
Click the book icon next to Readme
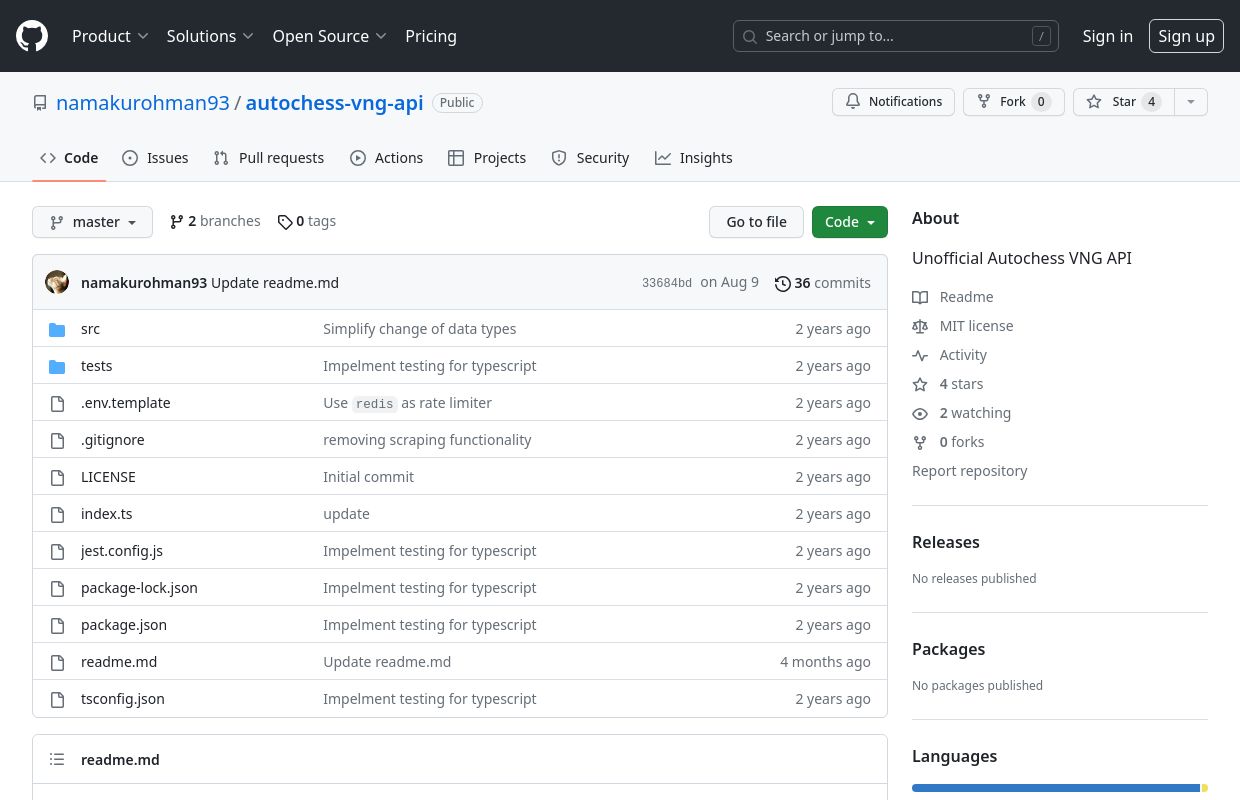(x=920, y=297)
